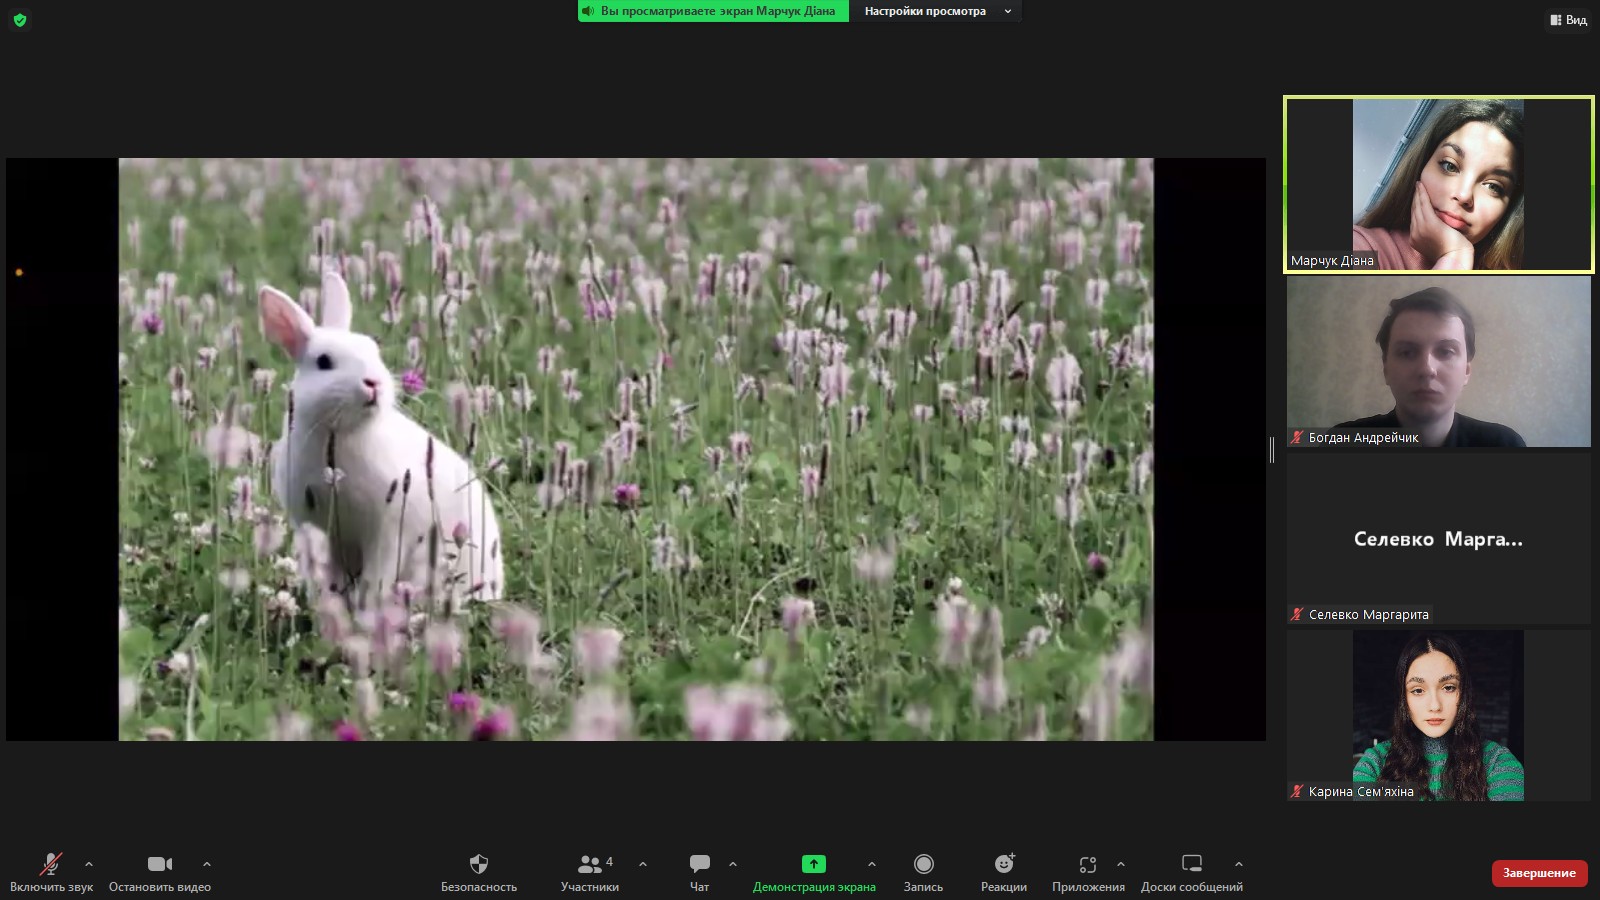Stop camera with Остановить видео
The width and height of the screenshot is (1600, 900).
click(160, 872)
